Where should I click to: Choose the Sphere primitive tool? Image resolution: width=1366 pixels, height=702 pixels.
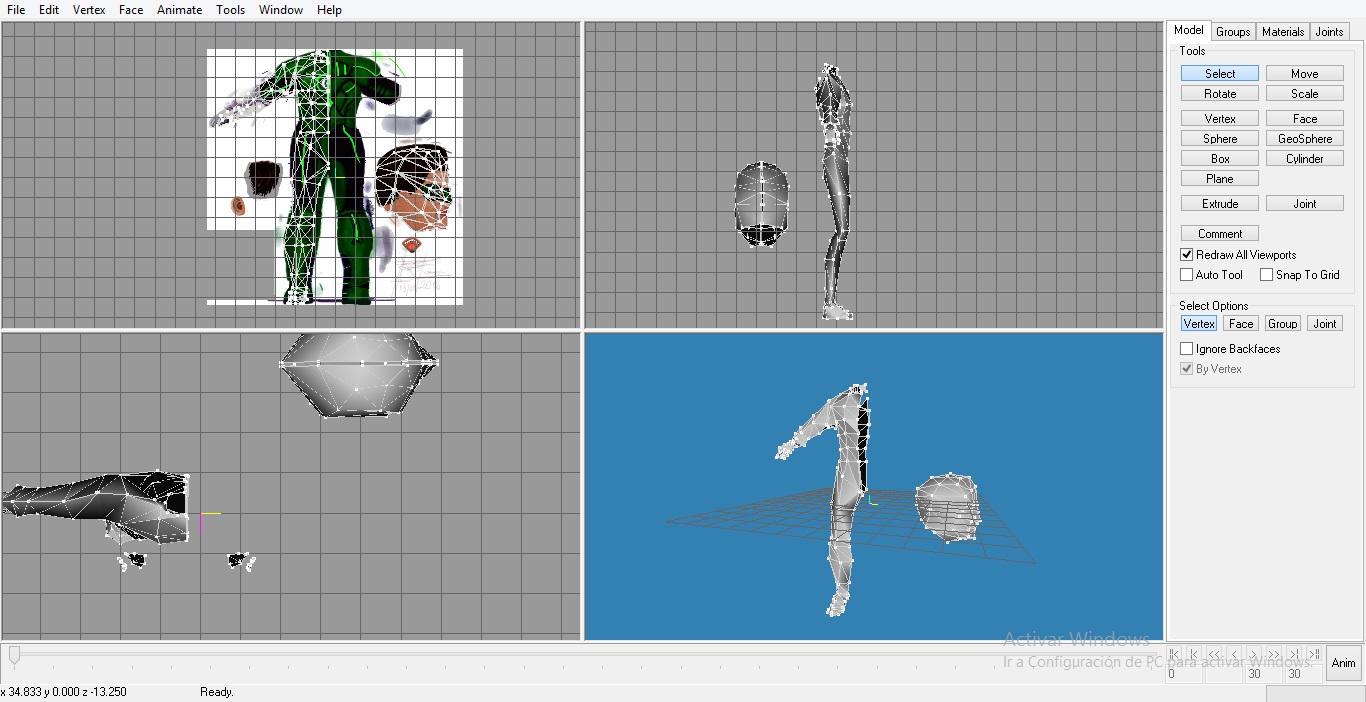tap(1220, 139)
